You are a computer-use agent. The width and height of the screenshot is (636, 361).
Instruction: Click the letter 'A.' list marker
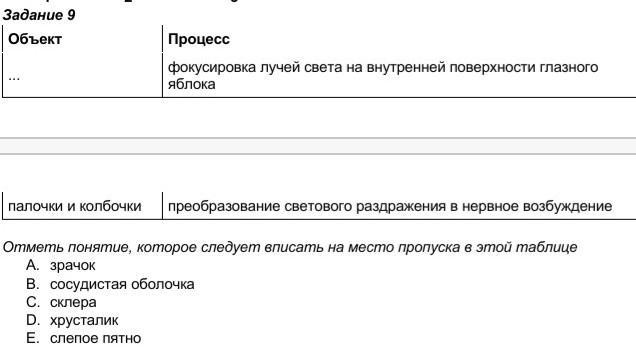point(32,265)
